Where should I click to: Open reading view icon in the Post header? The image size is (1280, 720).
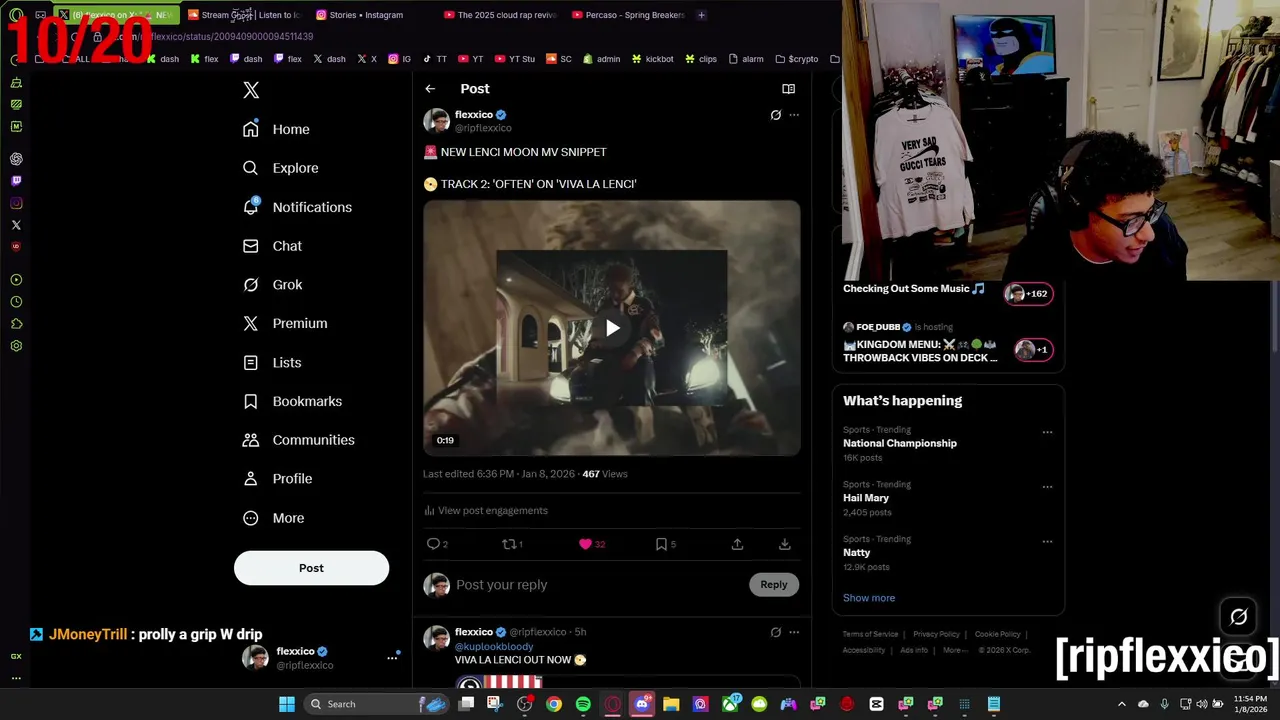[788, 89]
